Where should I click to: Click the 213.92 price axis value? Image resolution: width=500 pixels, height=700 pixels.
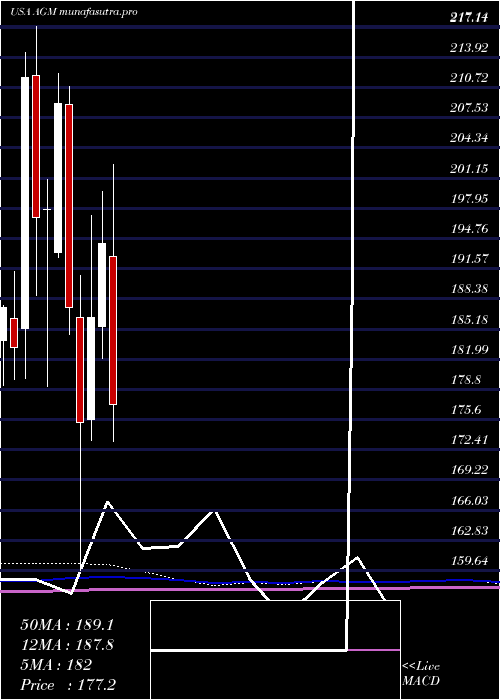(470, 48)
